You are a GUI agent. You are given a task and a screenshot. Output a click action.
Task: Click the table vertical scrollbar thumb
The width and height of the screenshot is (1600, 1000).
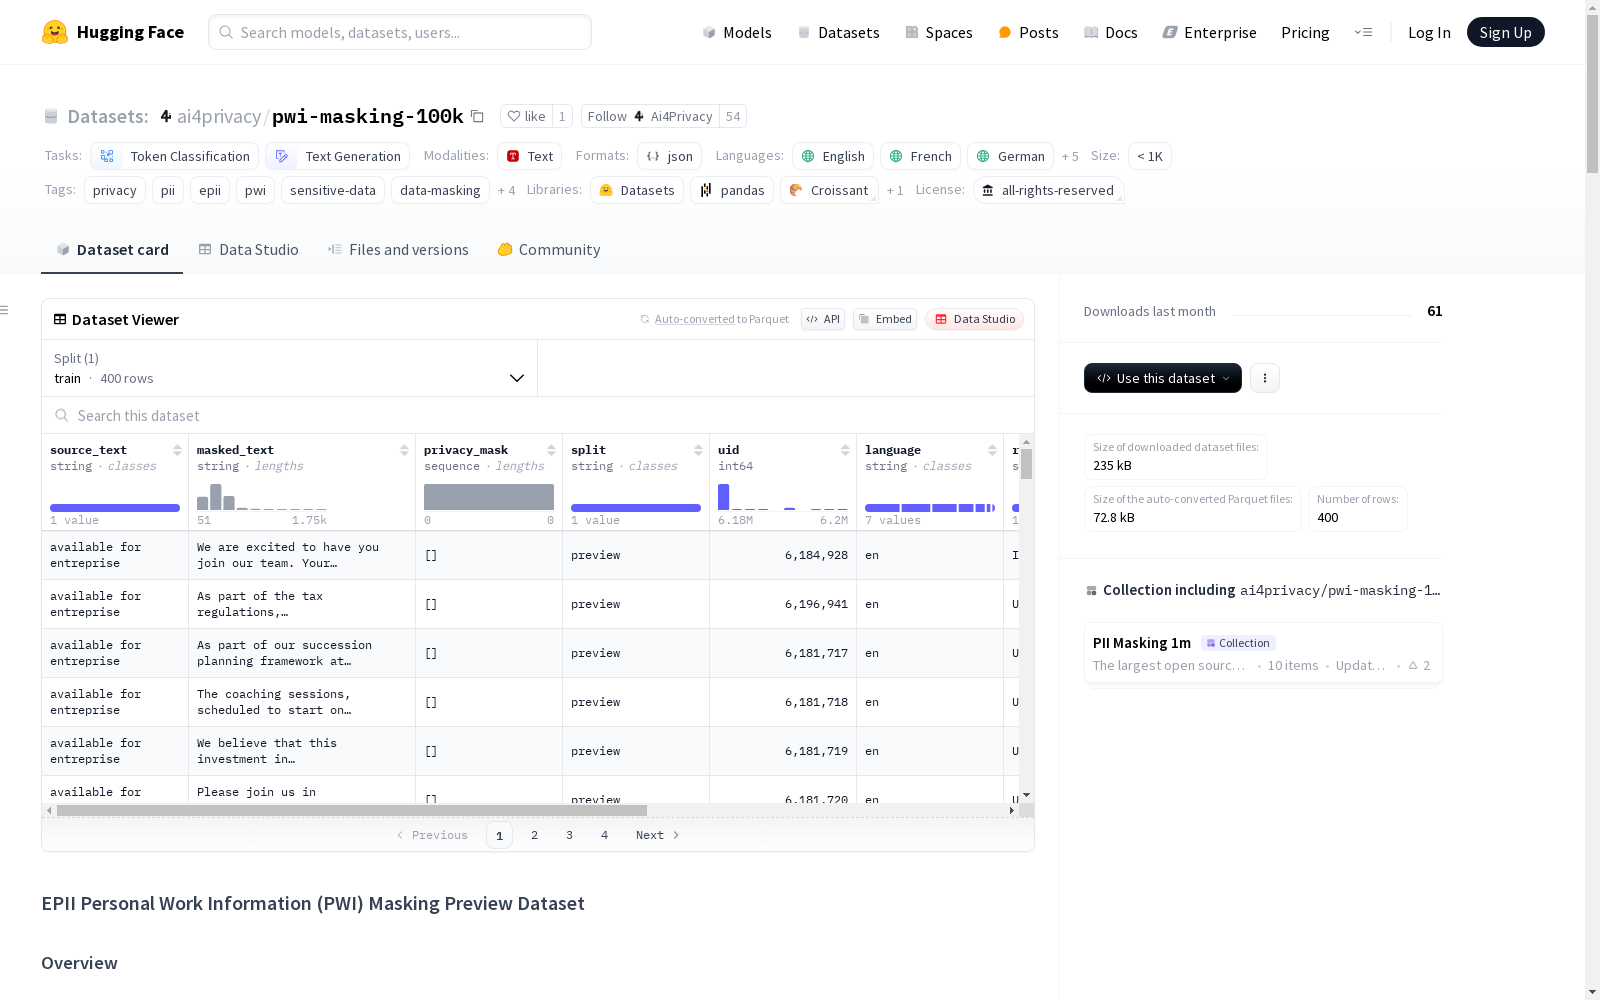1027,464
